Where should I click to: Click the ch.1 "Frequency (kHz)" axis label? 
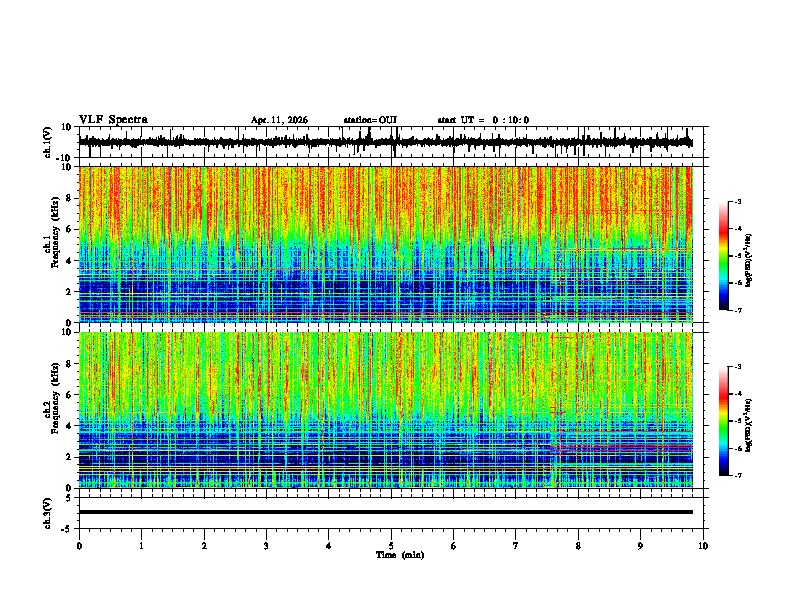(55, 232)
